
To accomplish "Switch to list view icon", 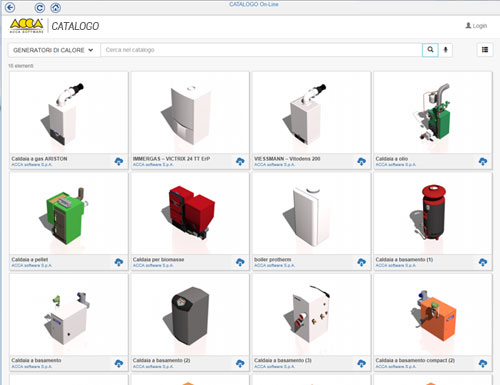I will tap(485, 50).
